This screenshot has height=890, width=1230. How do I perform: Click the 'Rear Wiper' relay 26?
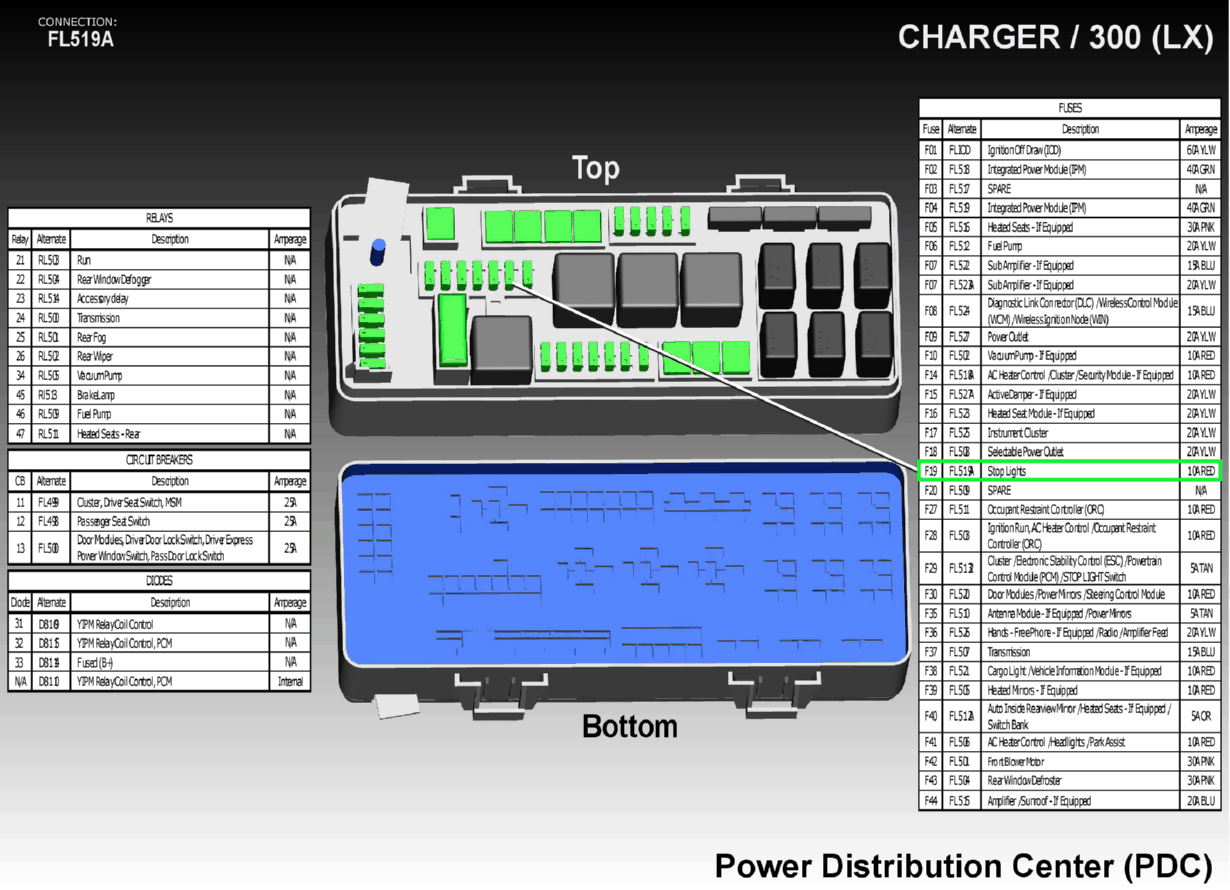point(95,357)
